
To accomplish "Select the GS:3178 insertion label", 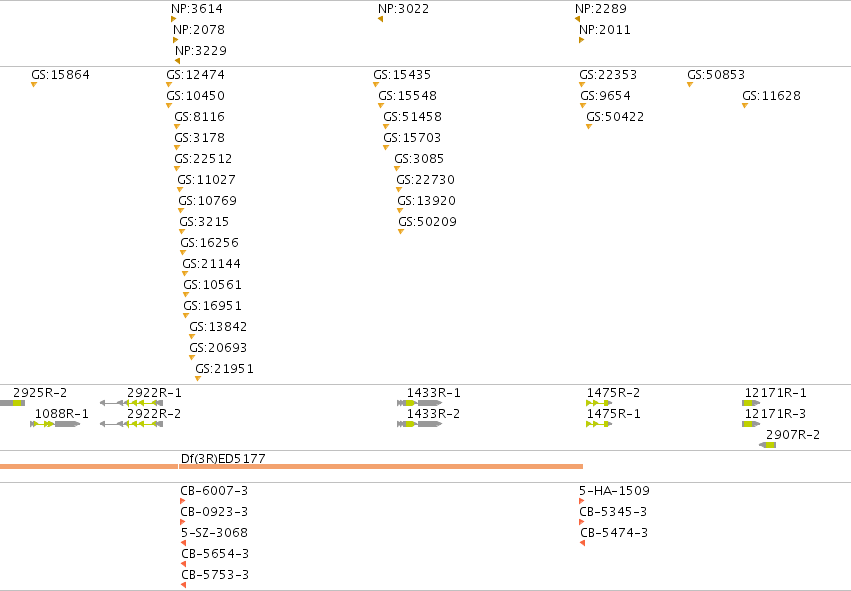I will [x=199, y=138].
